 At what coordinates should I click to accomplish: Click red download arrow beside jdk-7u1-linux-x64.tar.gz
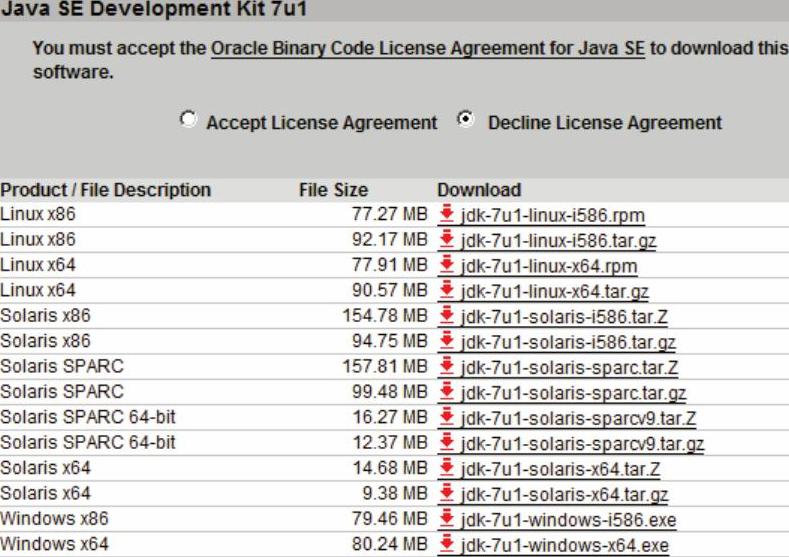coord(446,290)
